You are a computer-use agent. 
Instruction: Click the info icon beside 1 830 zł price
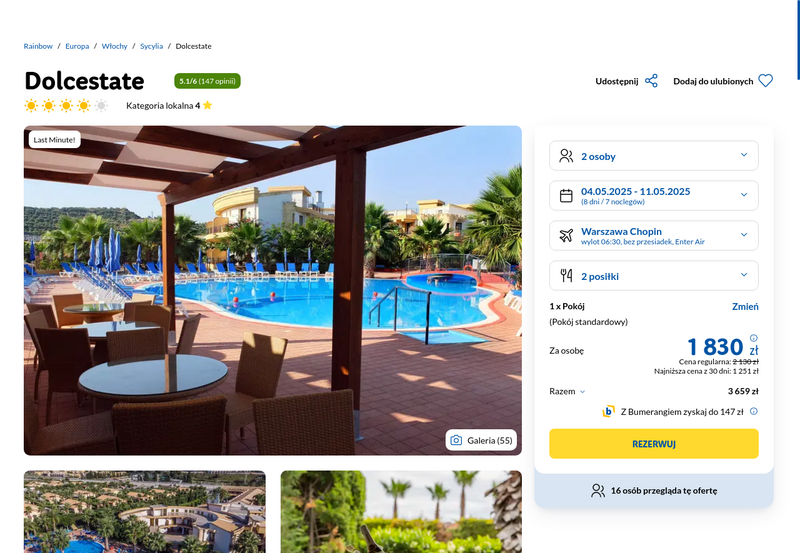coord(754,338)
